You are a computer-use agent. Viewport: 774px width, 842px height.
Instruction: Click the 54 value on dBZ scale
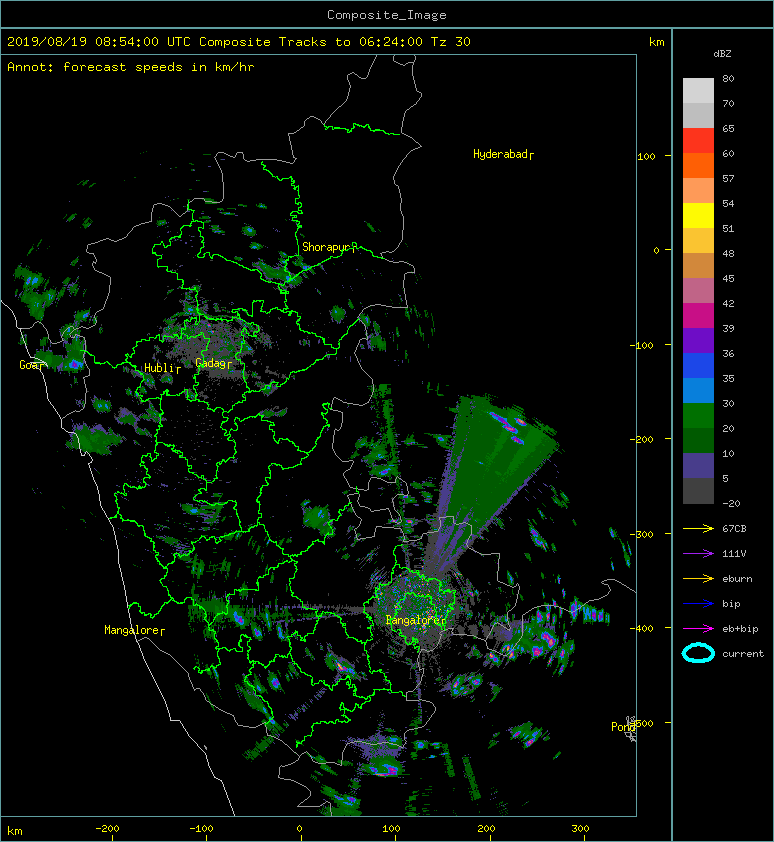(728, 204)
